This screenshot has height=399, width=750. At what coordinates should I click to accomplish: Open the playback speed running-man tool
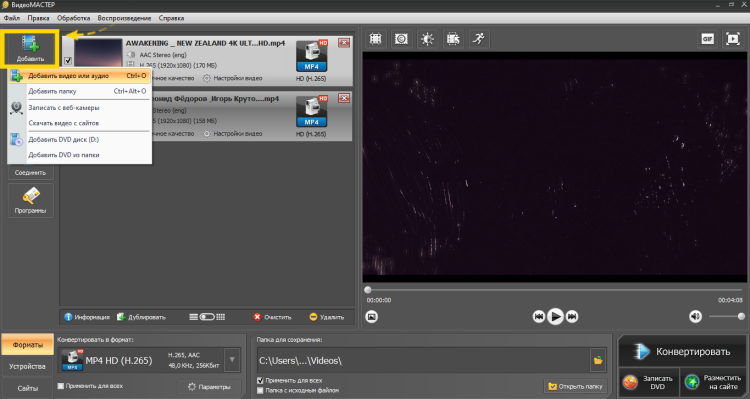[x=479, y=39]
